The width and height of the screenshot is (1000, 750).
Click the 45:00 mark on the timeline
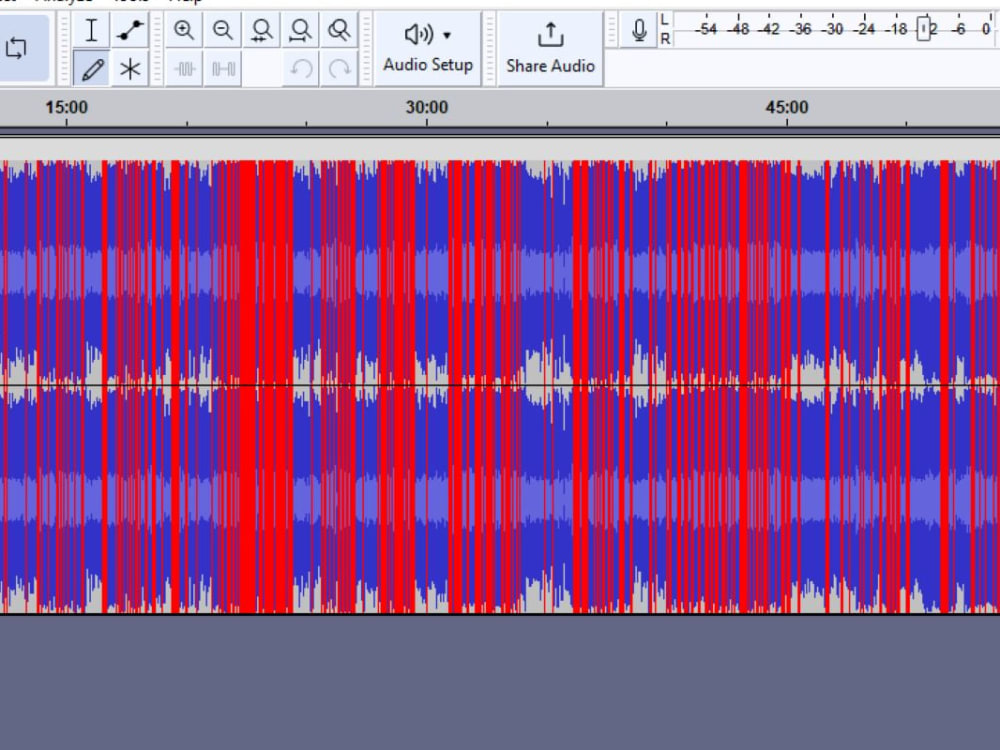tap(787, 107)
